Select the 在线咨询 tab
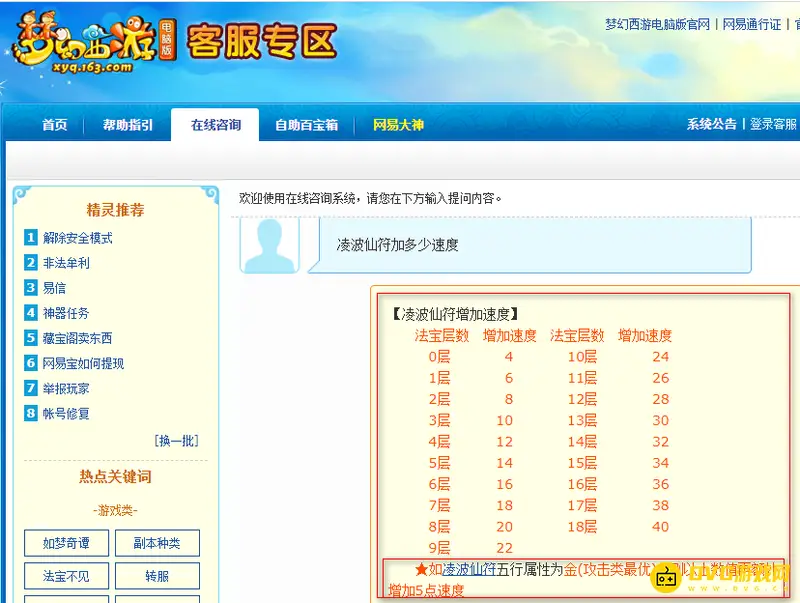 click(x=215, y=125)
